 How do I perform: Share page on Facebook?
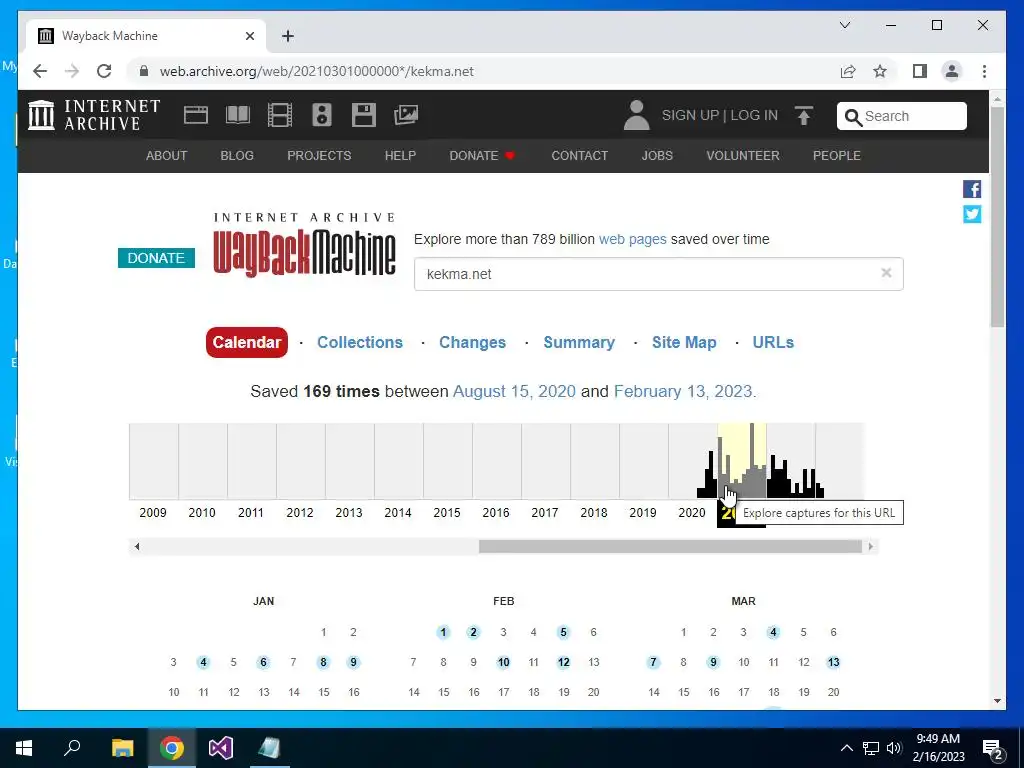point(972,189)
